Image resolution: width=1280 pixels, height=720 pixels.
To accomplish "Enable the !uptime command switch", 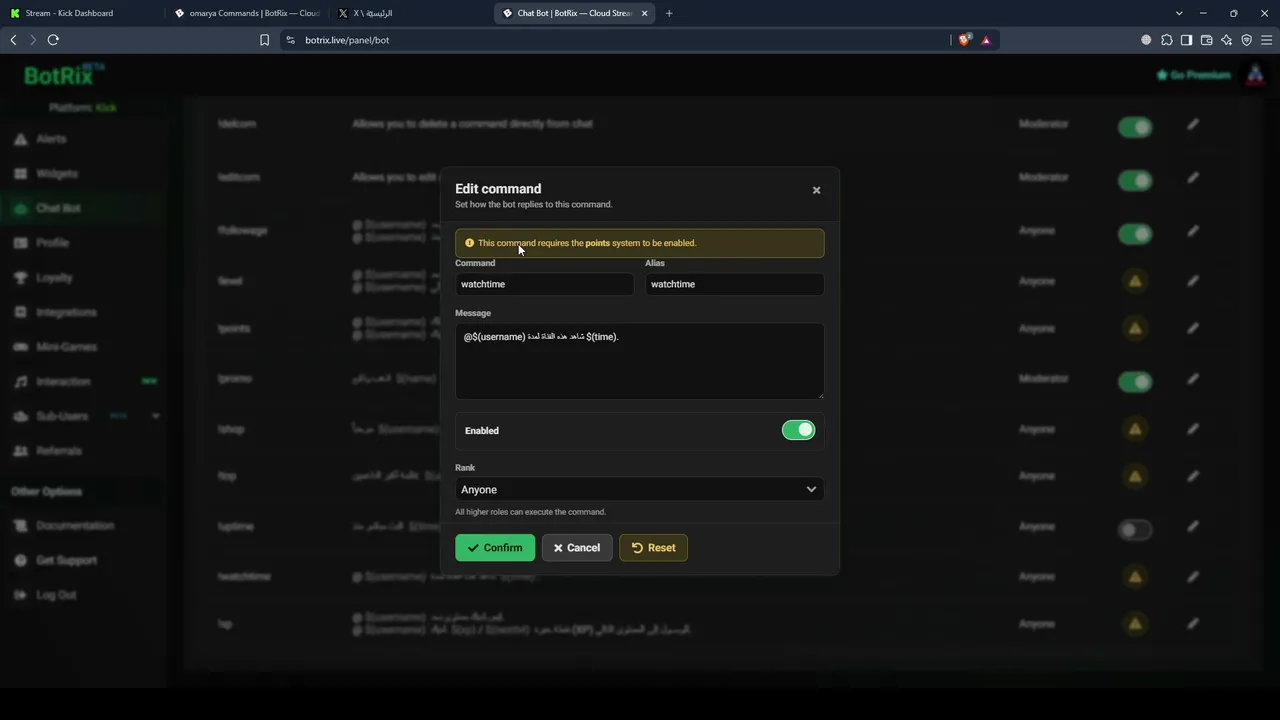I will pos(1135,529).
